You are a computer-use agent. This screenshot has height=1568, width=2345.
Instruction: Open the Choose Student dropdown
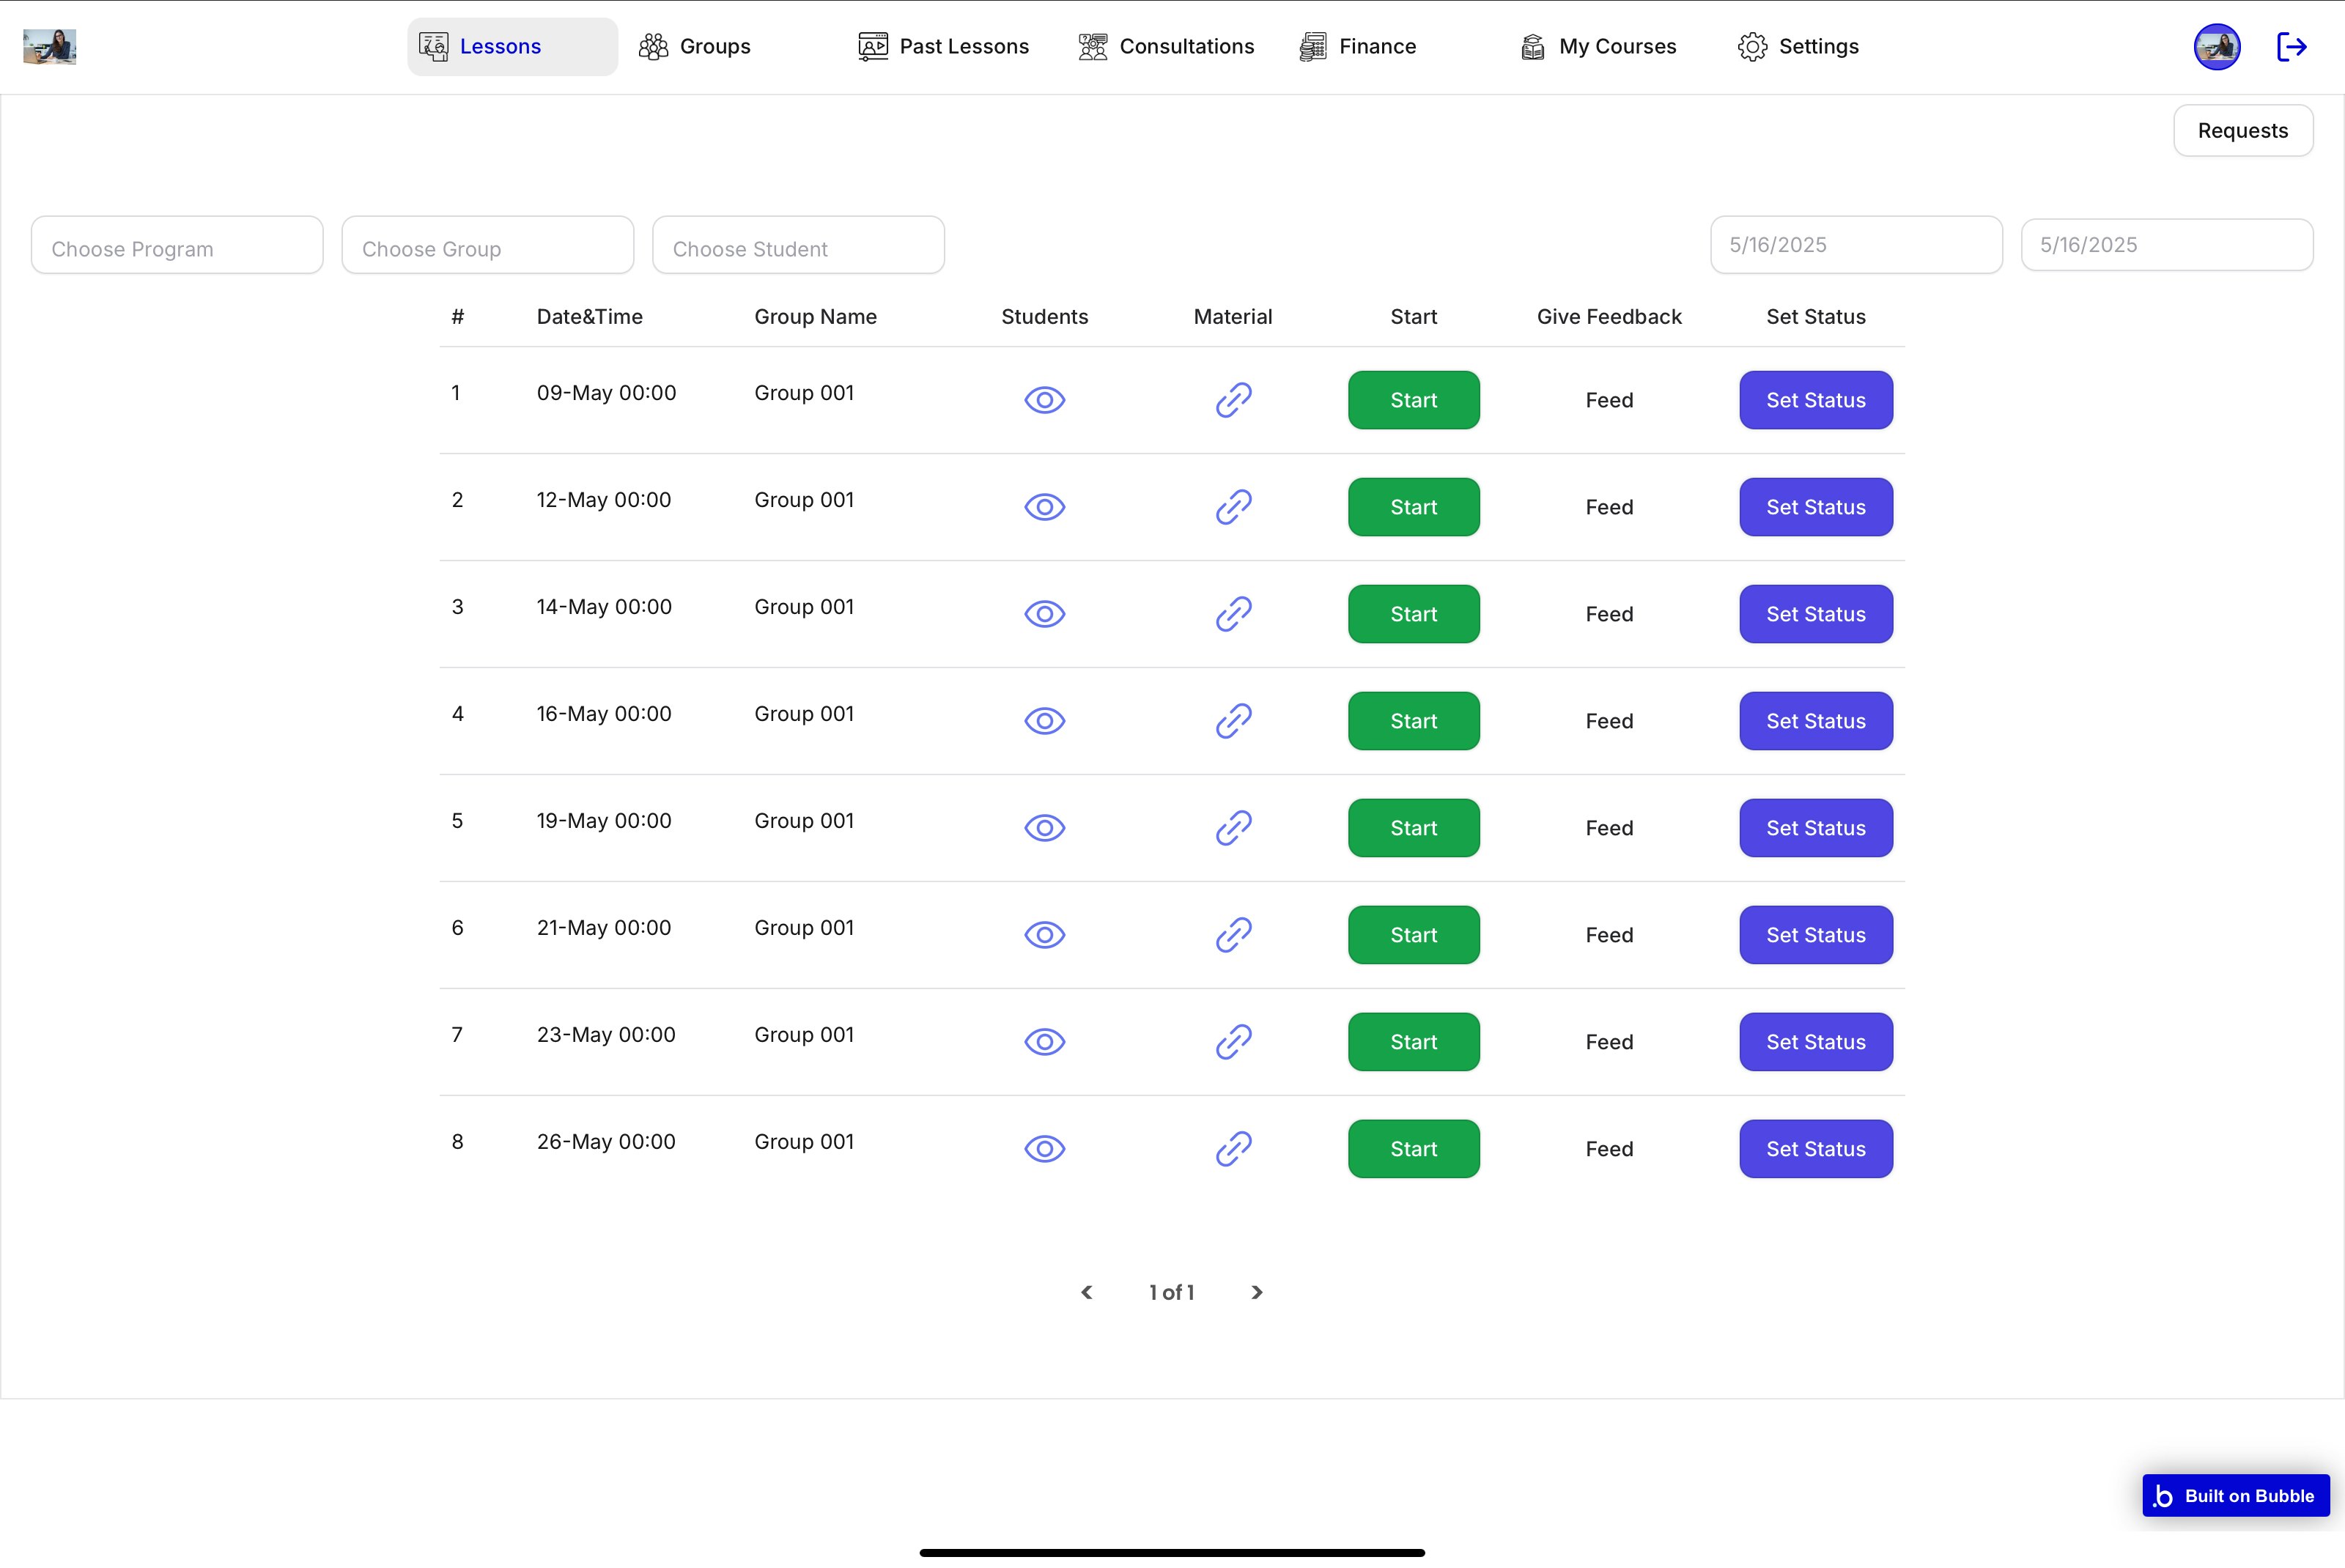798,247
